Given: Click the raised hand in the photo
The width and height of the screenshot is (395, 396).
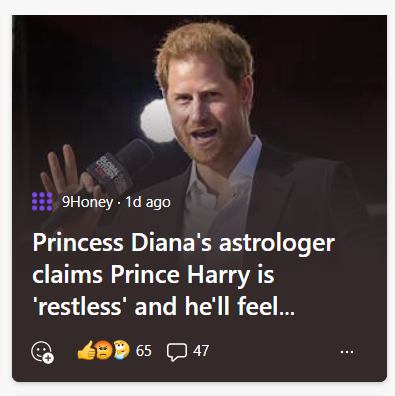Looking at the screenshot, I should pos(65,173).
